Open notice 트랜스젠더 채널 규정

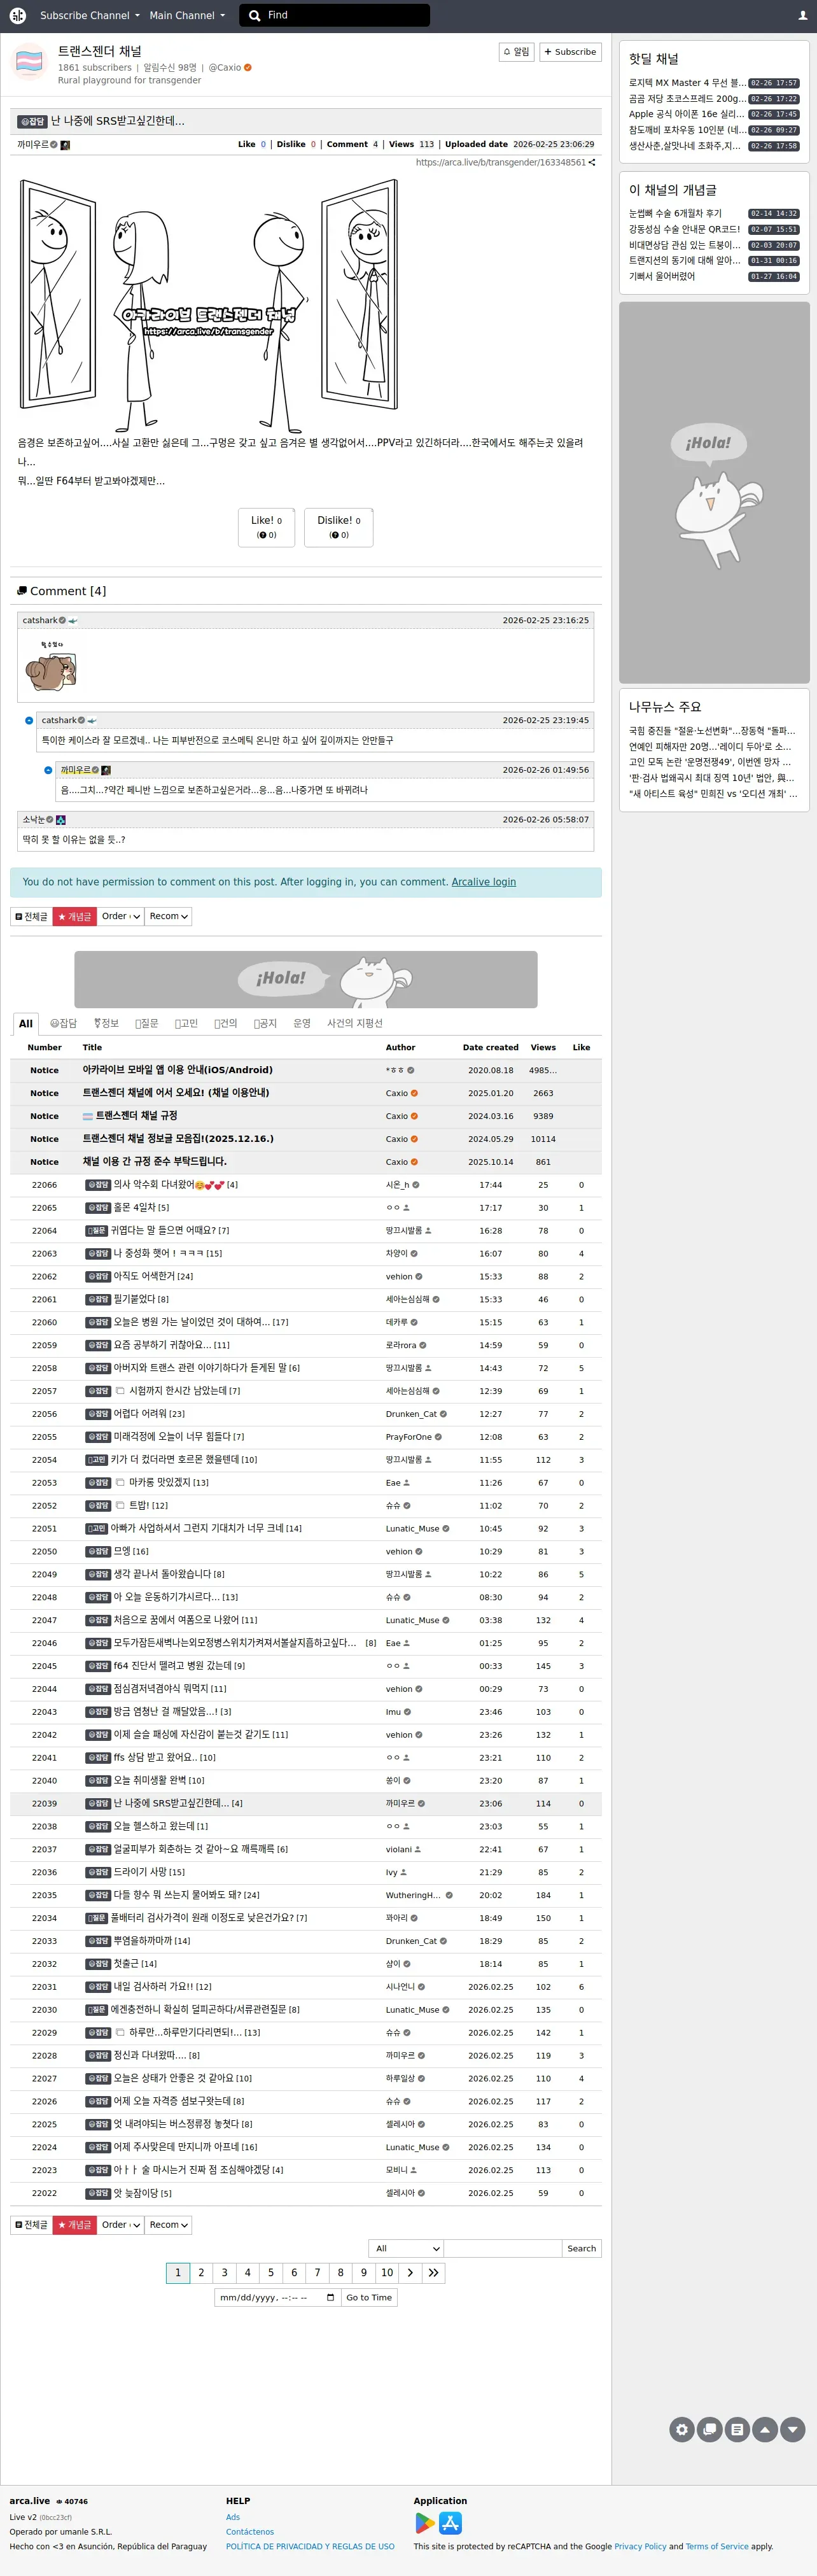[x=136, y=1115]
